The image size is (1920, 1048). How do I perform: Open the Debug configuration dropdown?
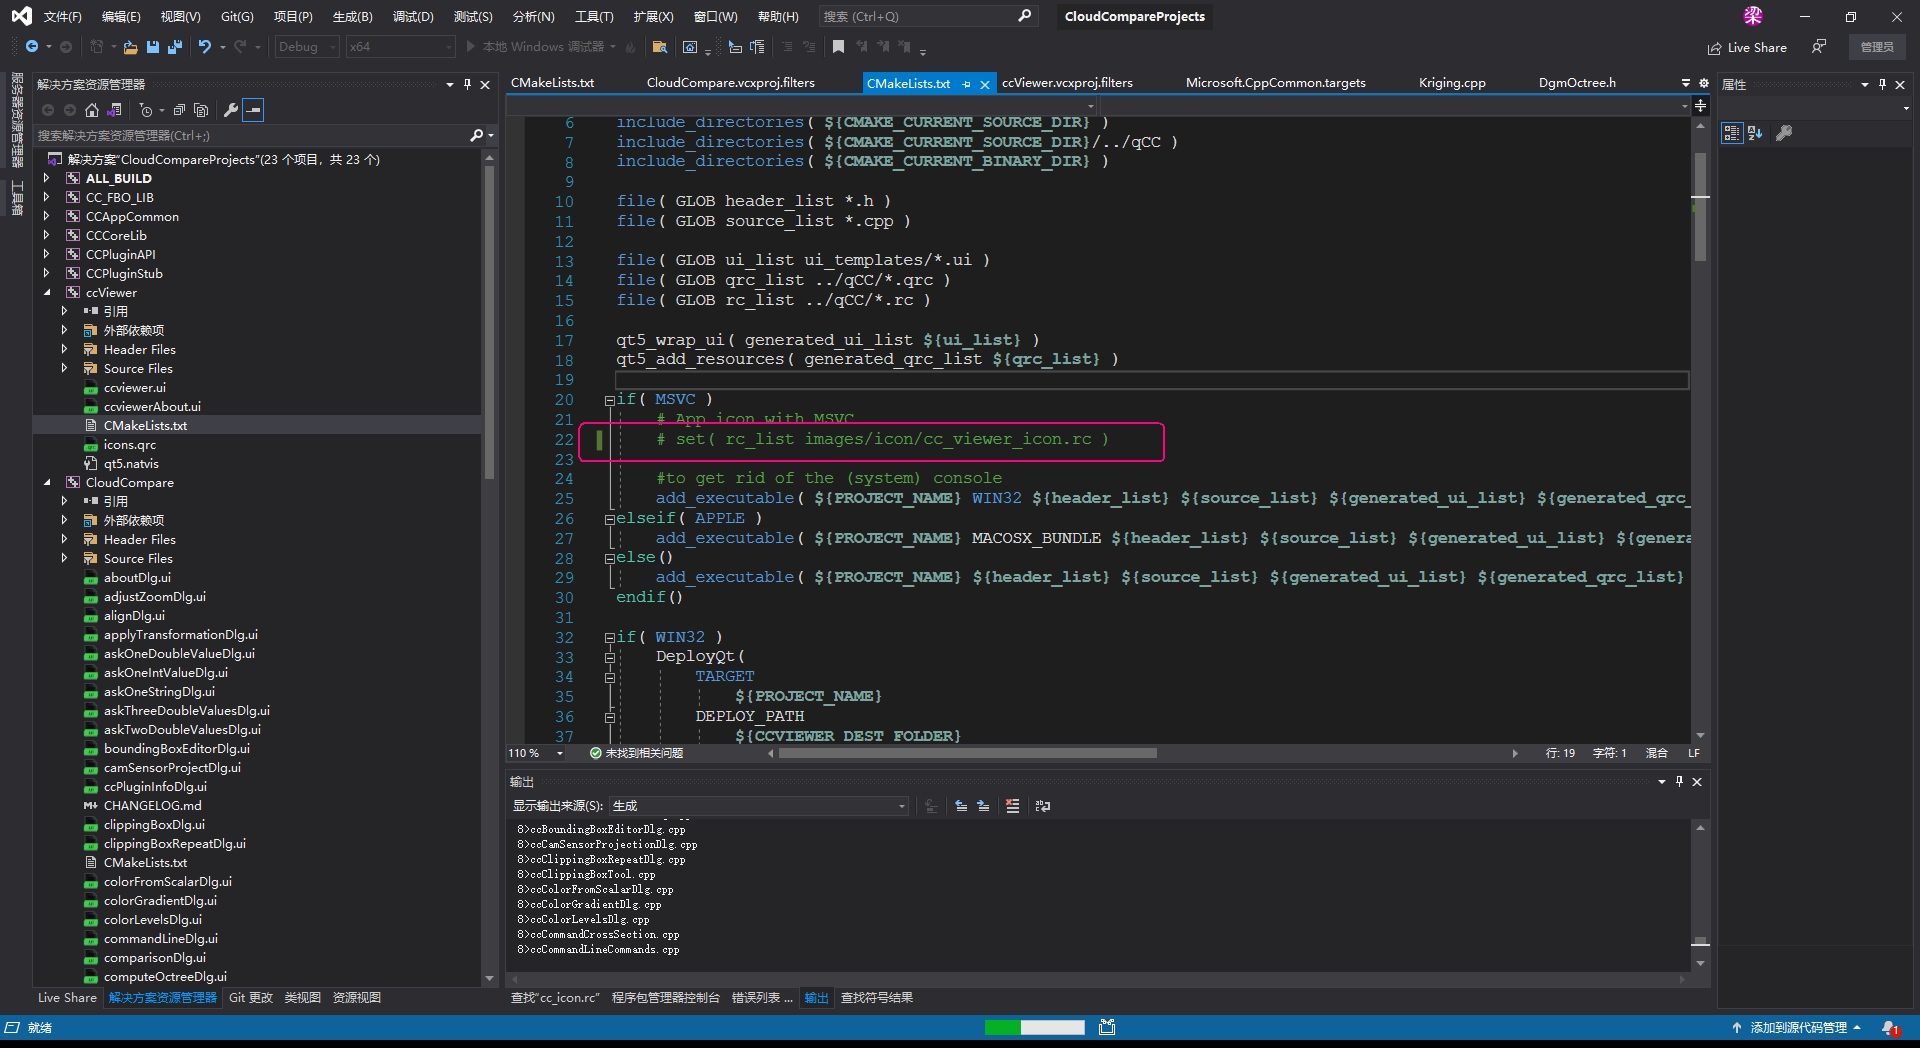coord(306,47)
